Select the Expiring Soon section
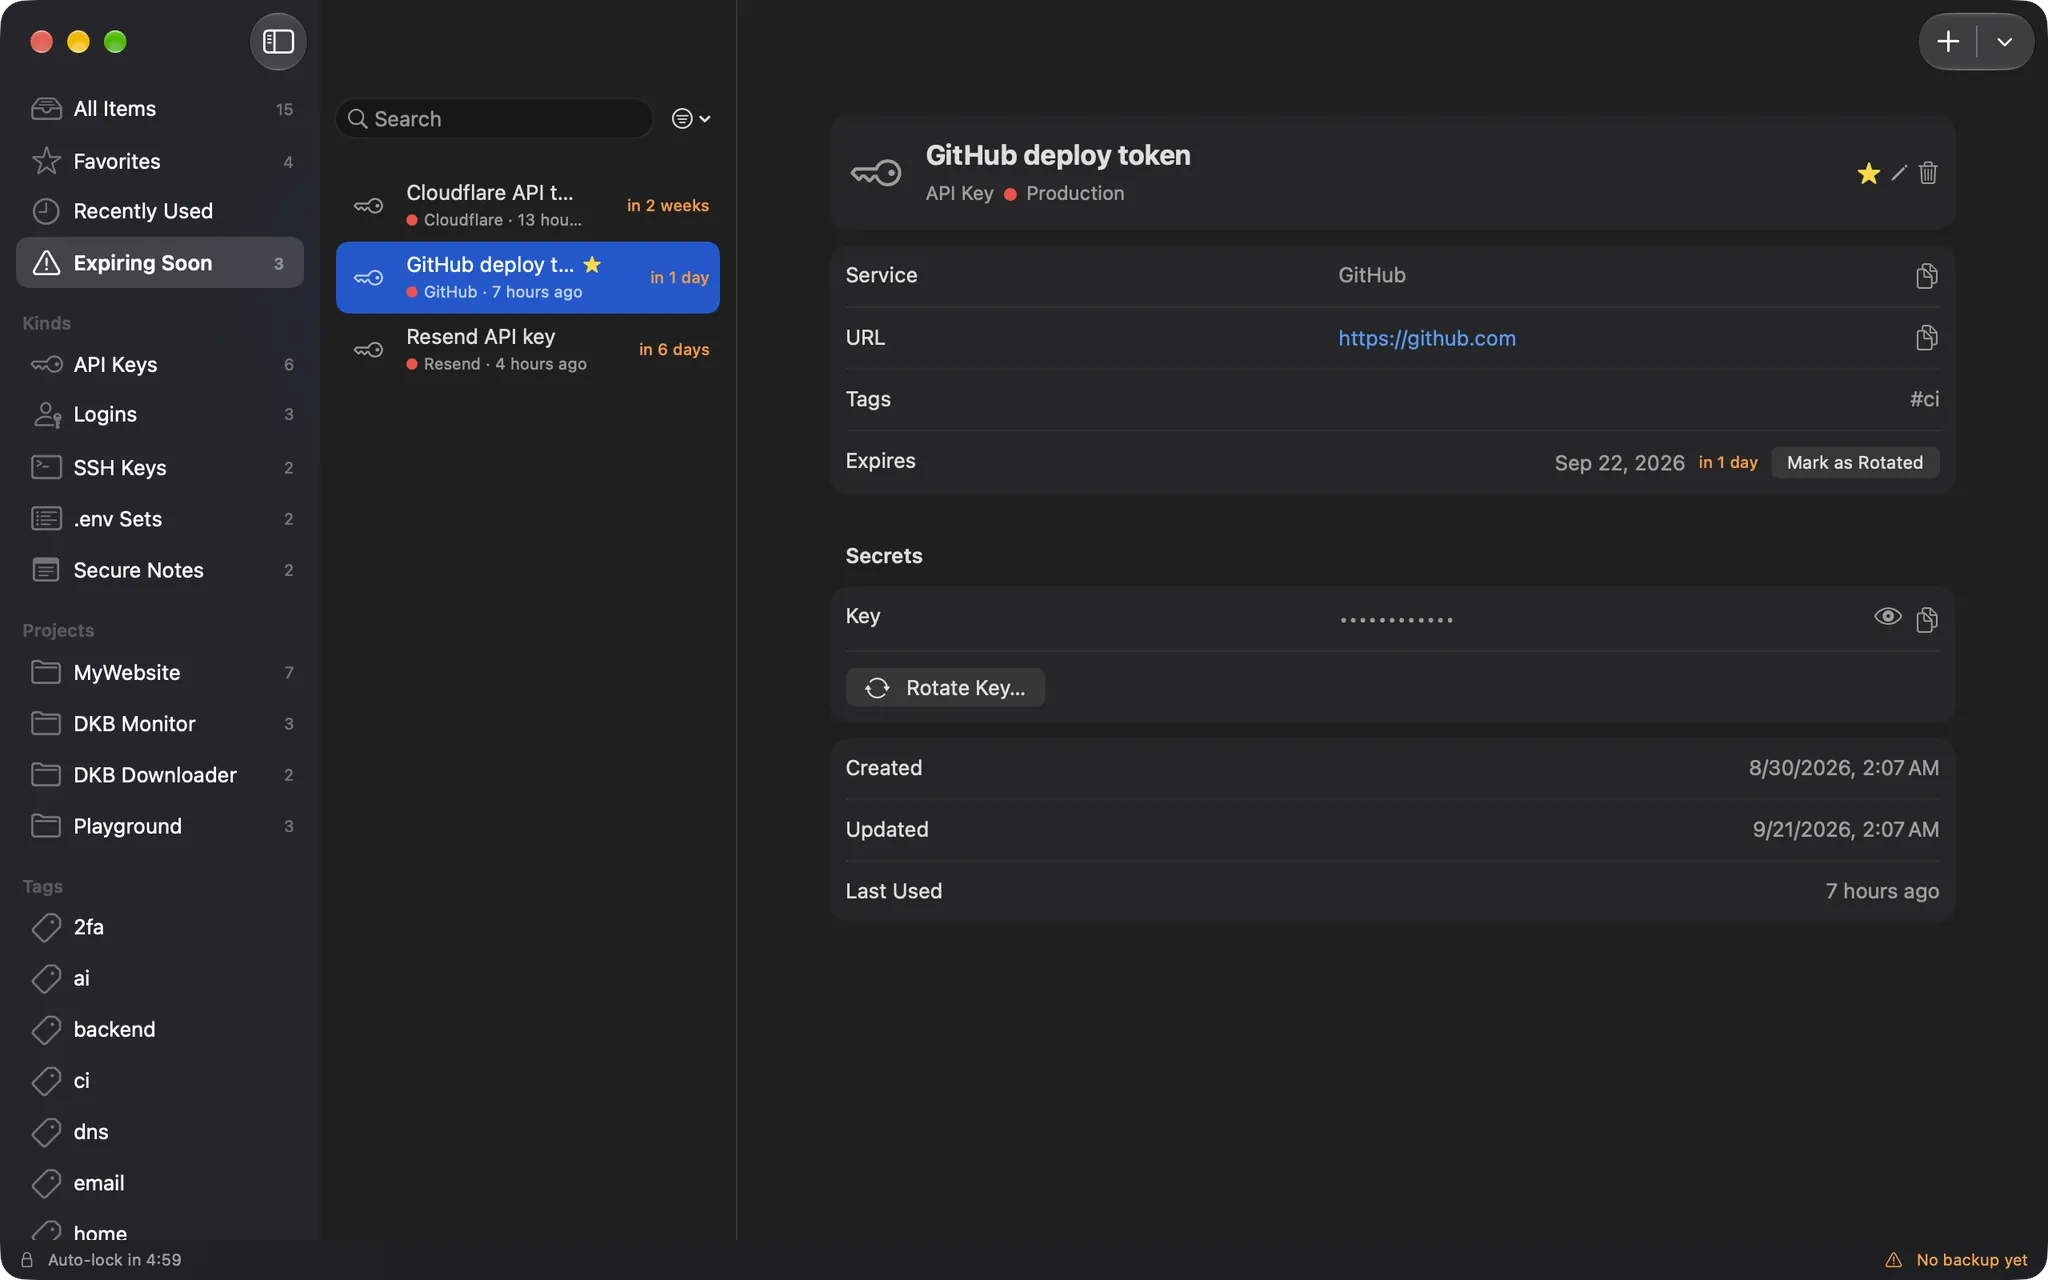The width and height of the screenshot is (2048, 1280). (160, 263)
